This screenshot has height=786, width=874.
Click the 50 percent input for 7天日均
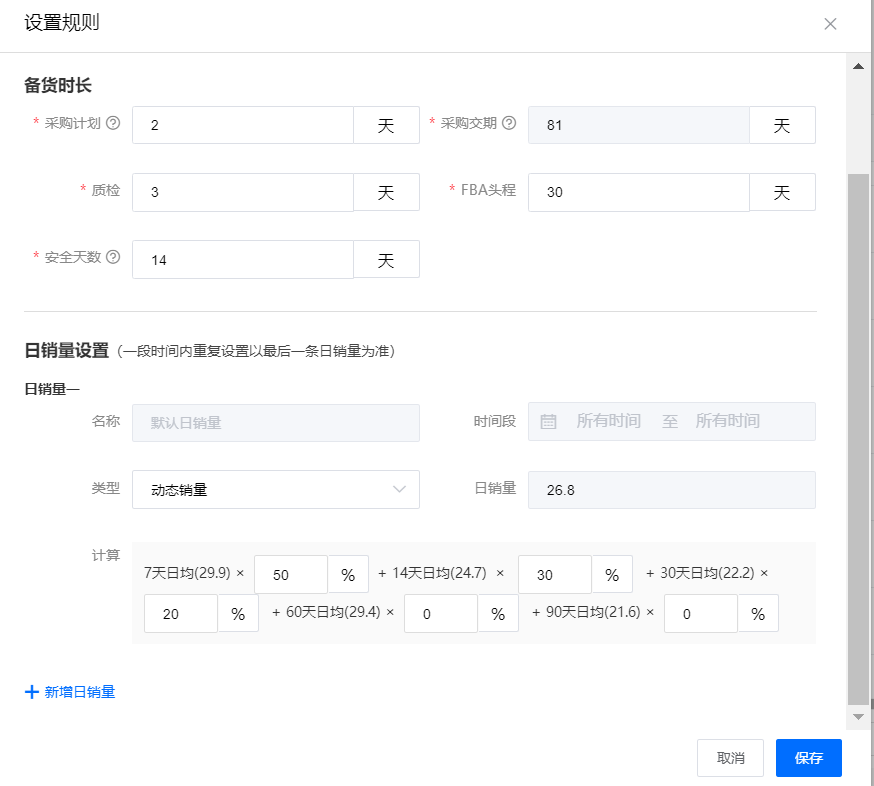(290, 573)
